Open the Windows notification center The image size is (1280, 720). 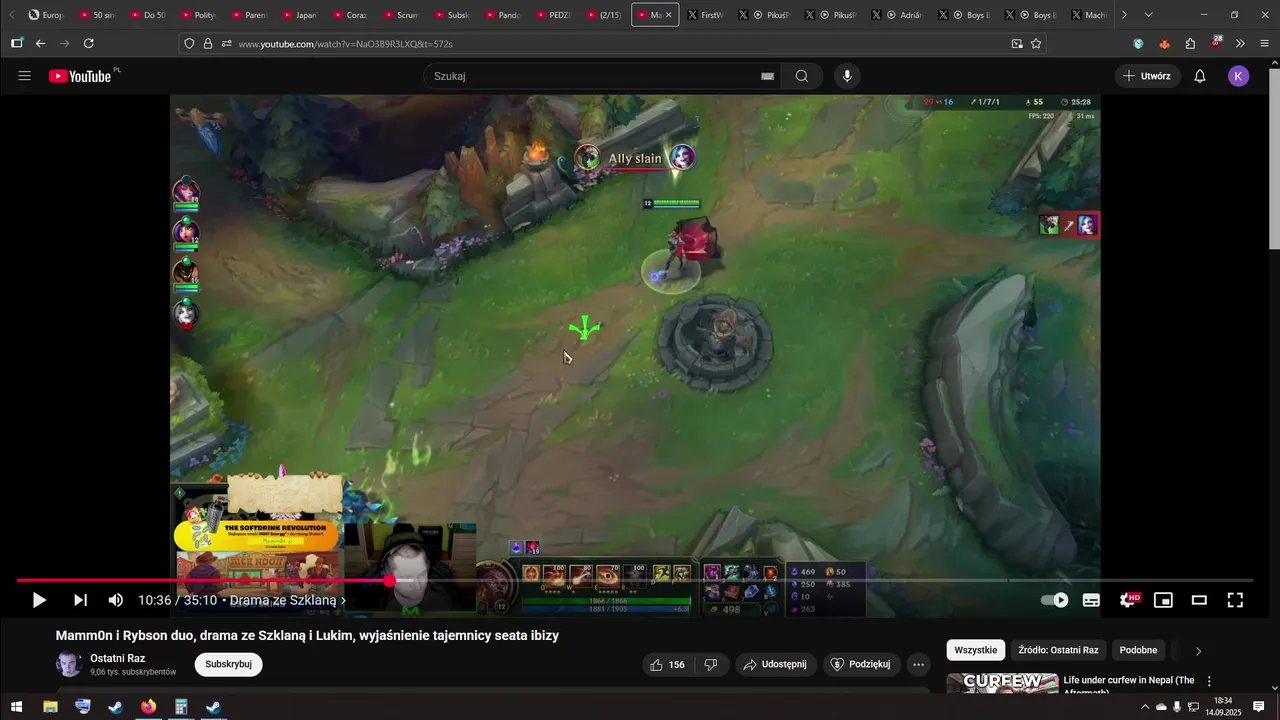pyautogui.click(x=1259, y=707)
